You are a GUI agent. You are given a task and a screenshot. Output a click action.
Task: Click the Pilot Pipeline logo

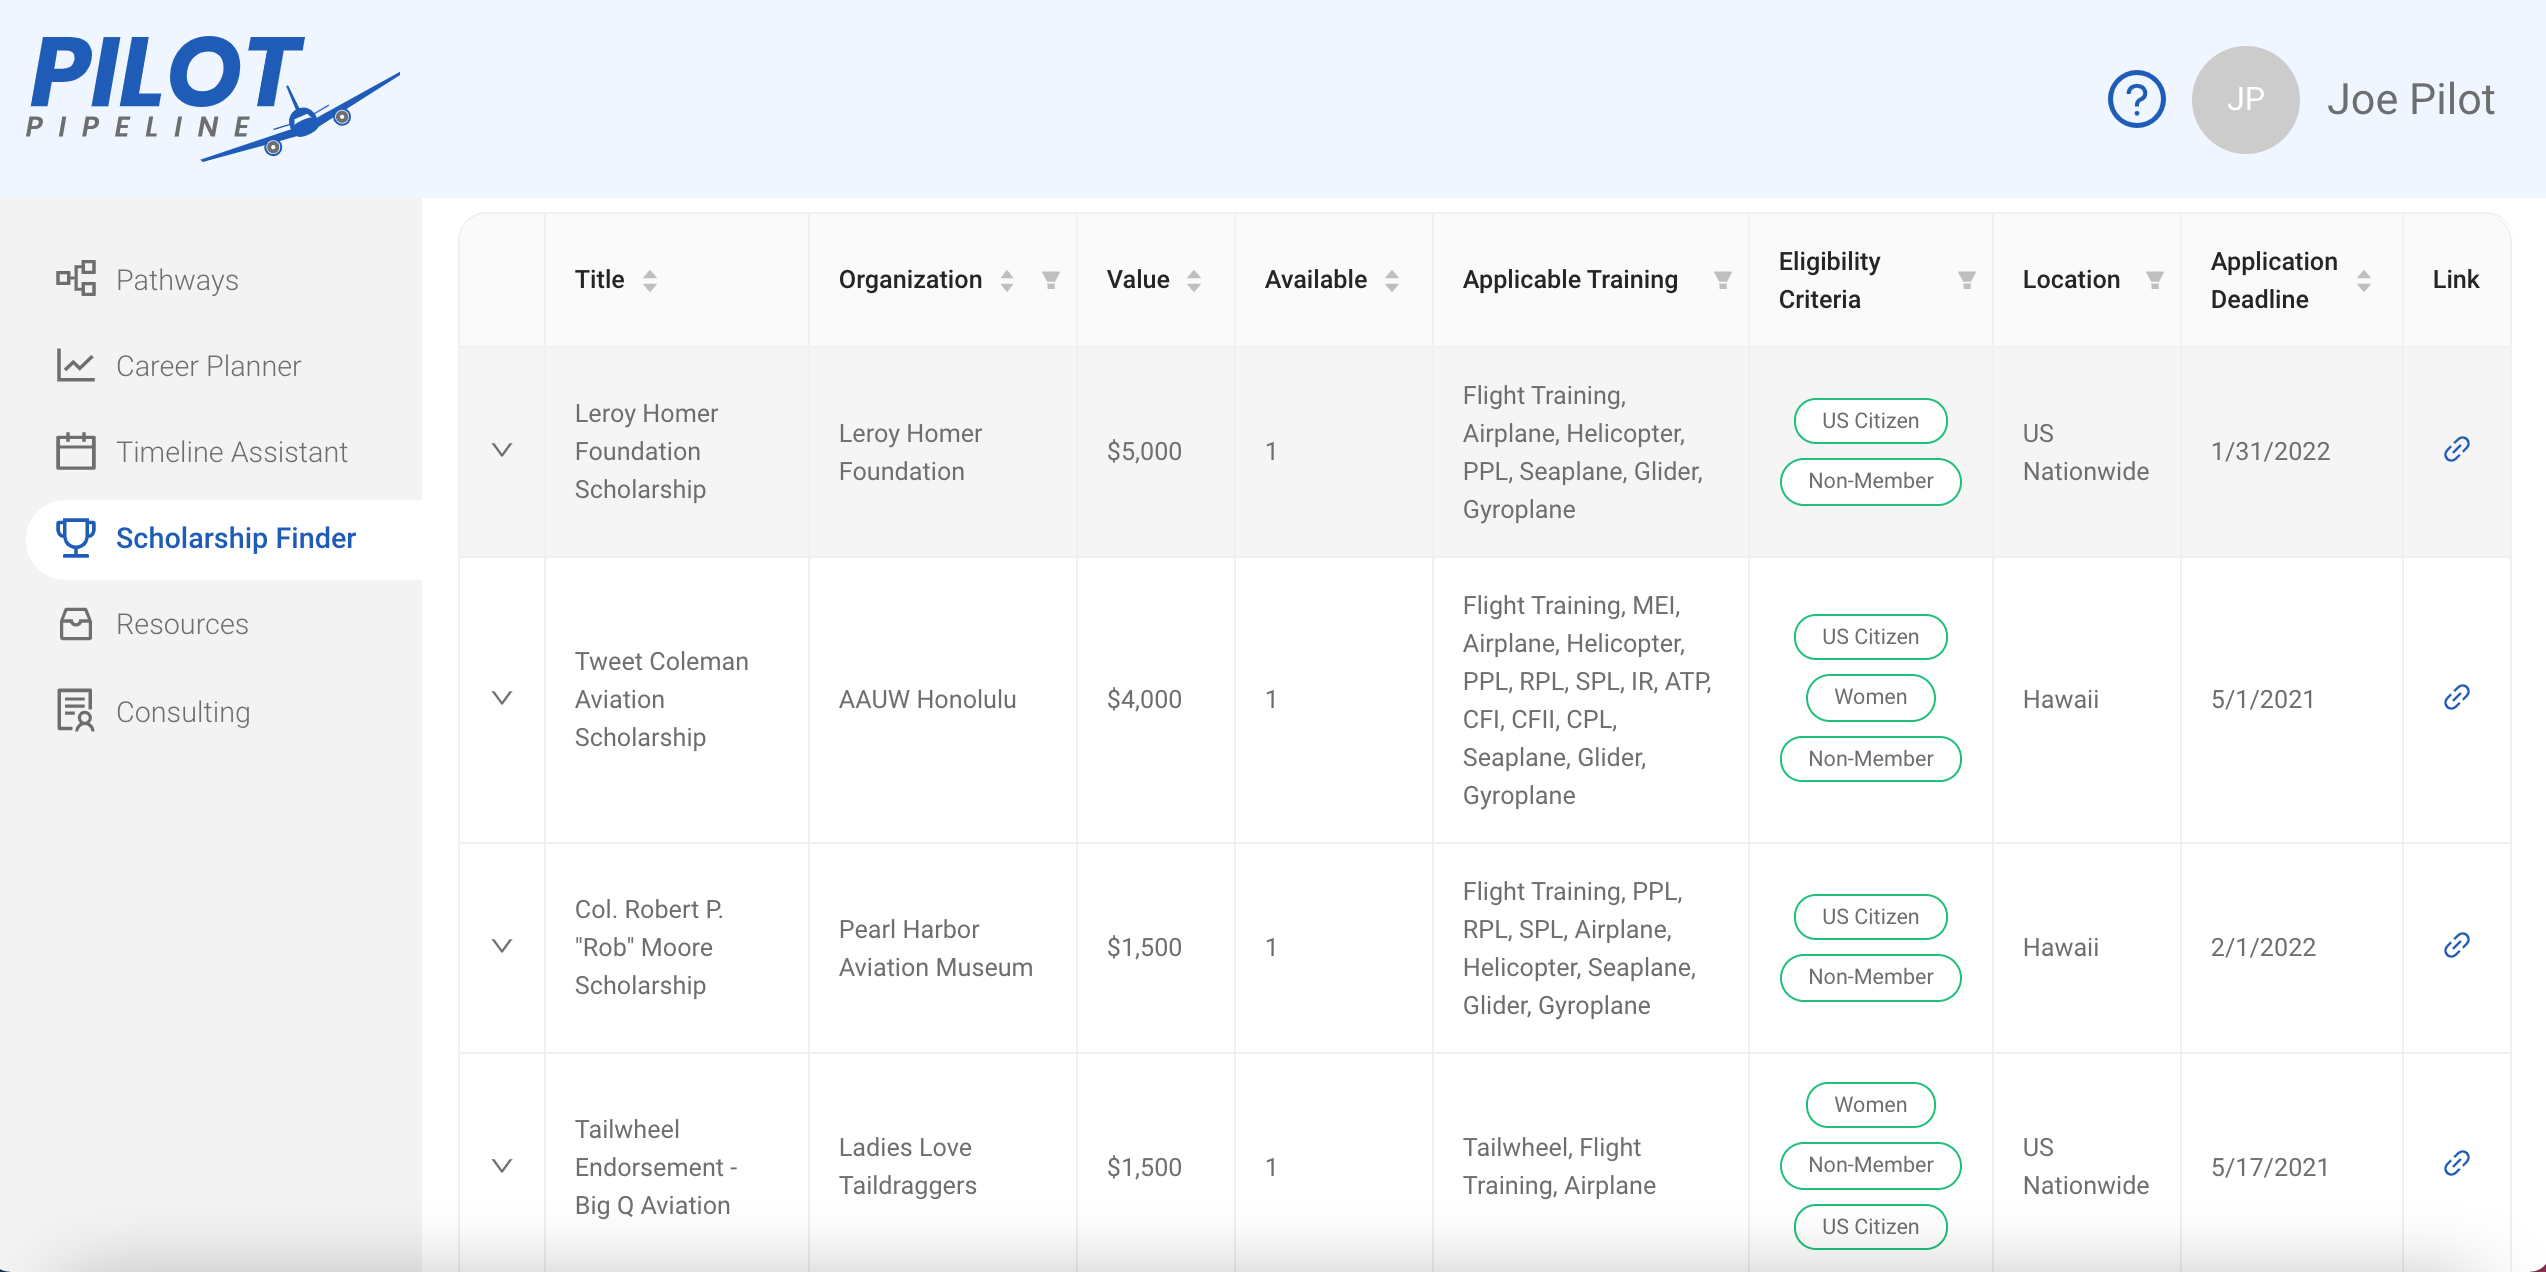click(213, 98)
